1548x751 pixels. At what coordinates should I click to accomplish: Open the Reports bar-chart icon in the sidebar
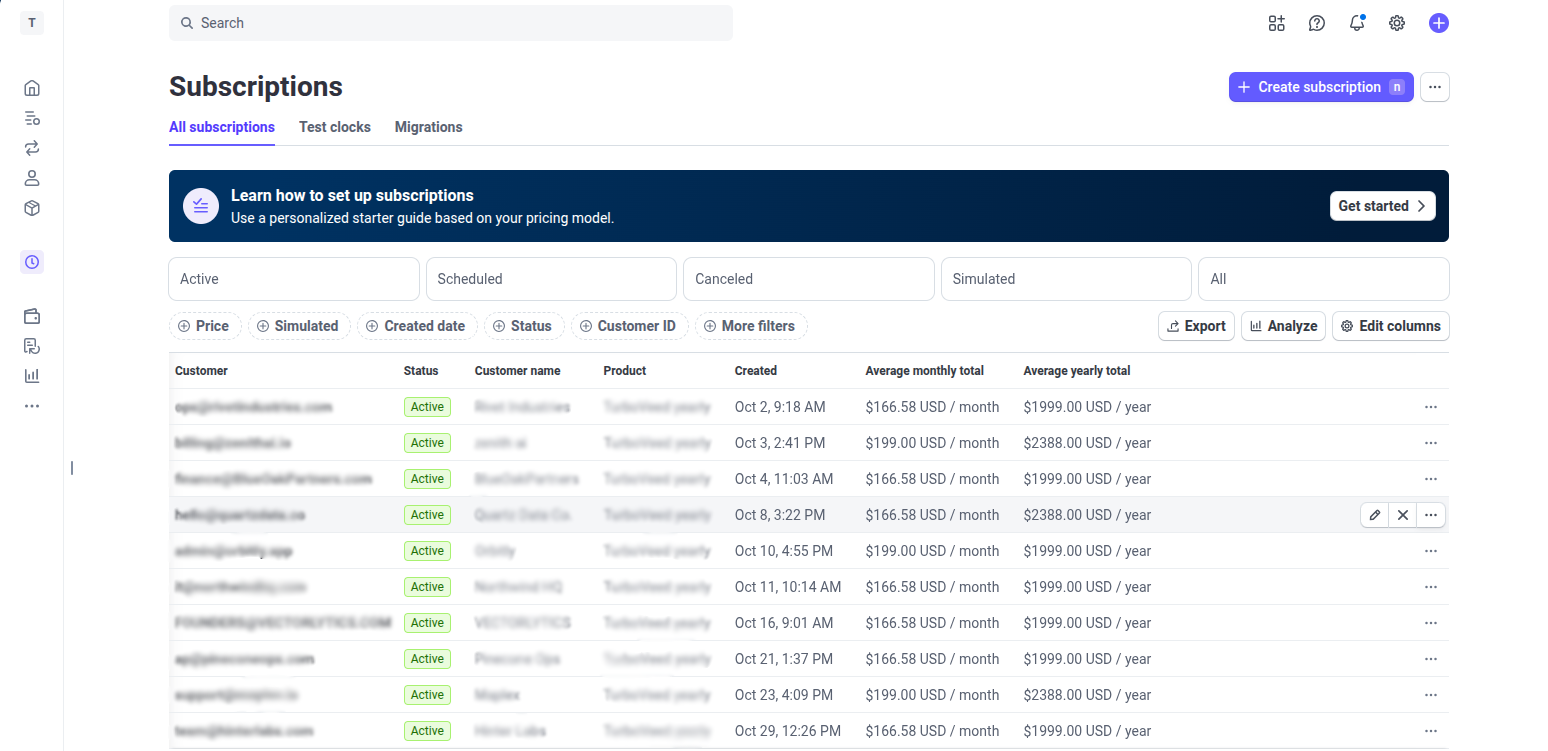point(31,375)
